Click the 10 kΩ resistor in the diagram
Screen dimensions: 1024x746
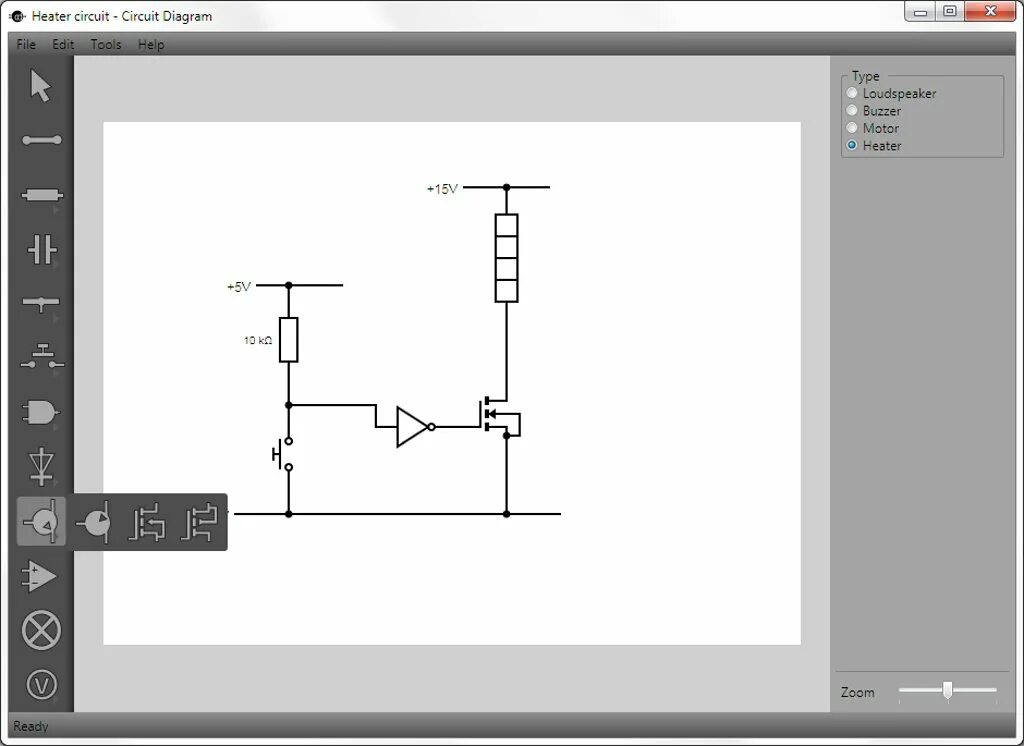pyautogui.click(x=289, y=340)
